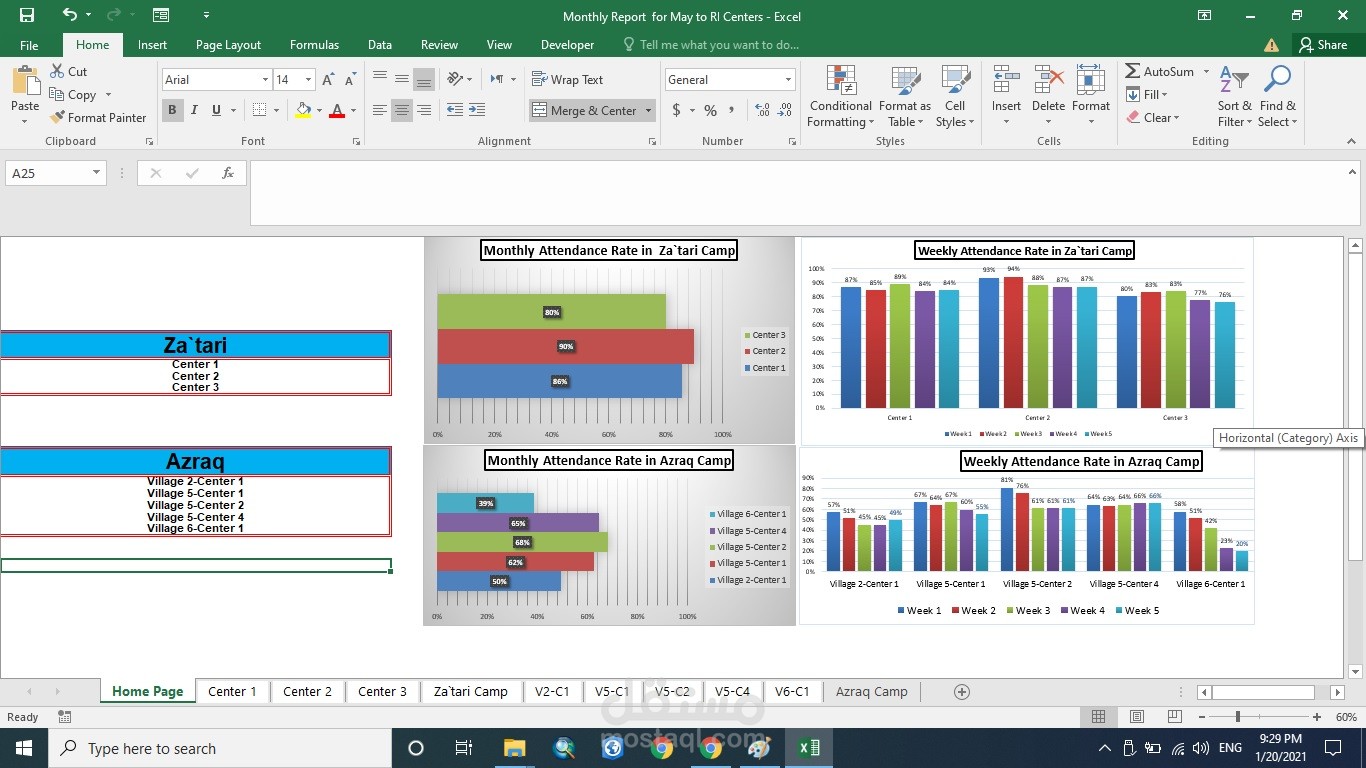Click the Share button
The height and width of the screenshot is (768, 1366).
tap(1322, 44)
